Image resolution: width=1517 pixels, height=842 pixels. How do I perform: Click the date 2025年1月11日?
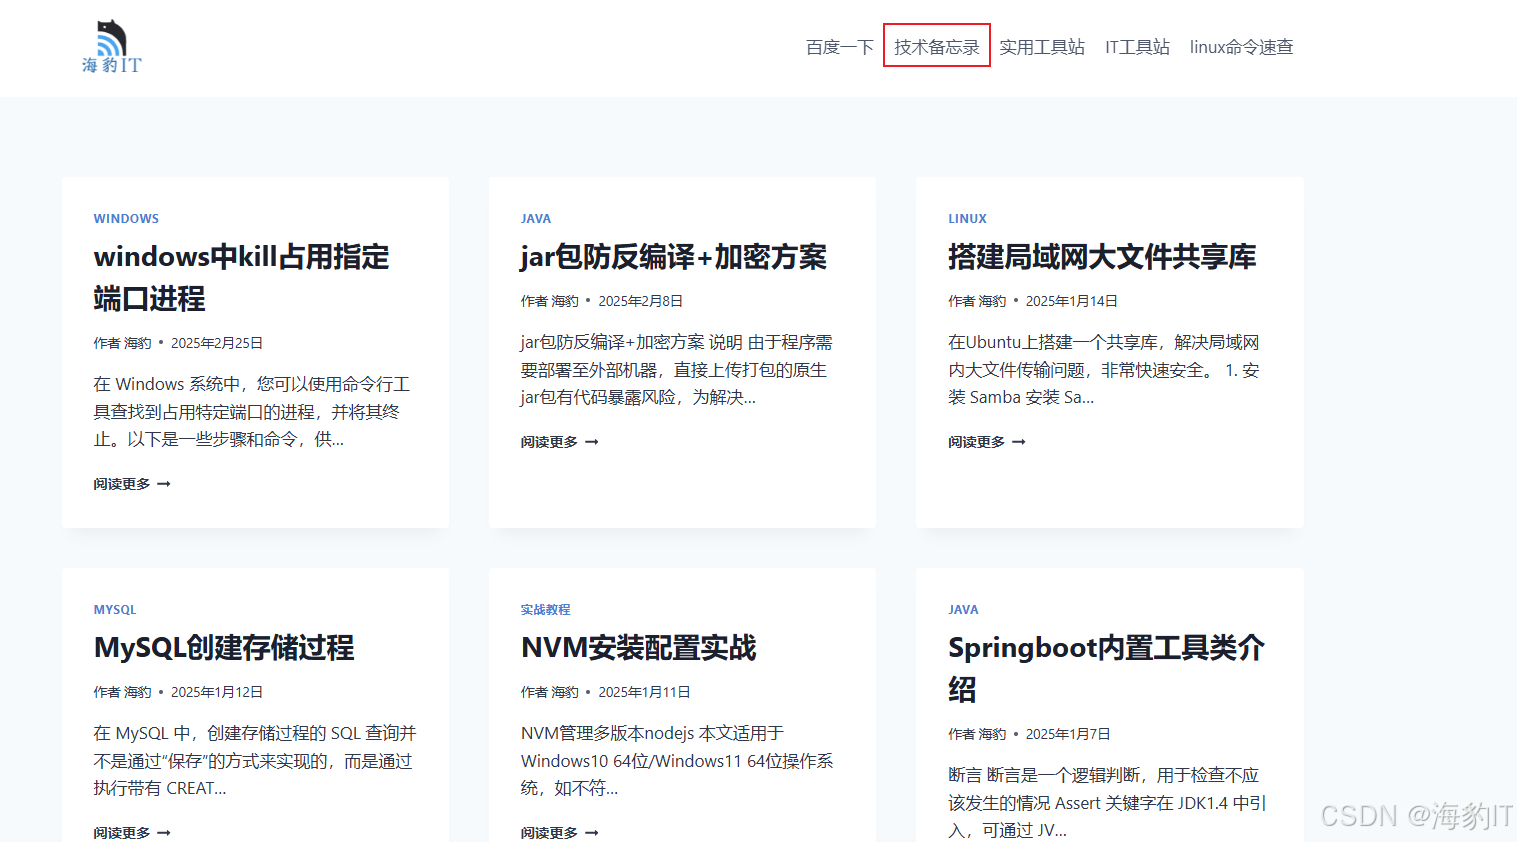(x=644, y=692)
